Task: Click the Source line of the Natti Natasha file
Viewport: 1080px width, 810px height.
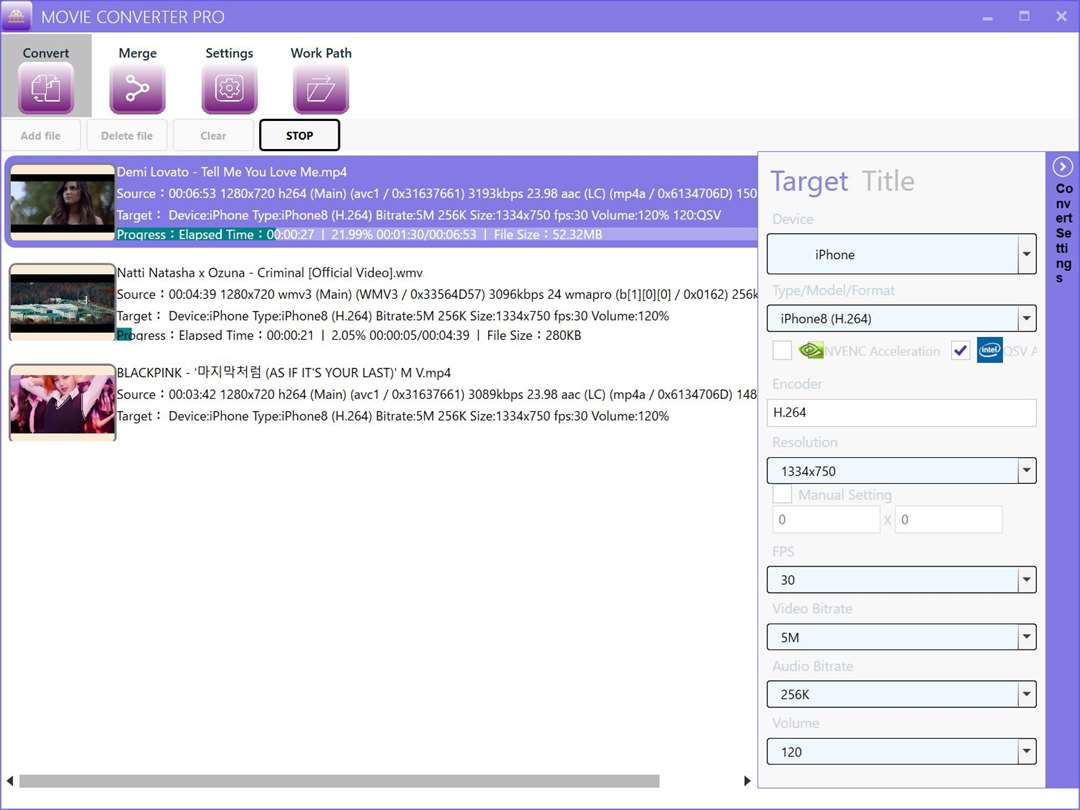Action: [437, 294]
